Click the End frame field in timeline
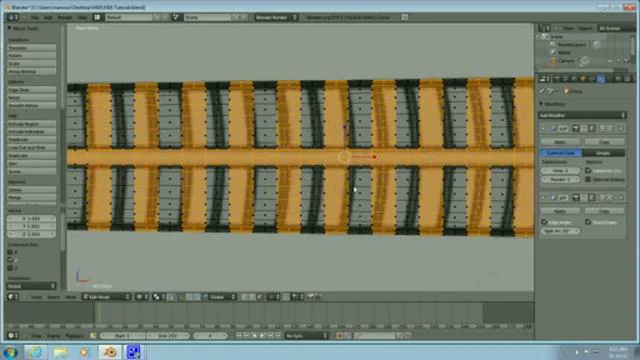Viewport: 640px width, 360px height. pos(168,336)
